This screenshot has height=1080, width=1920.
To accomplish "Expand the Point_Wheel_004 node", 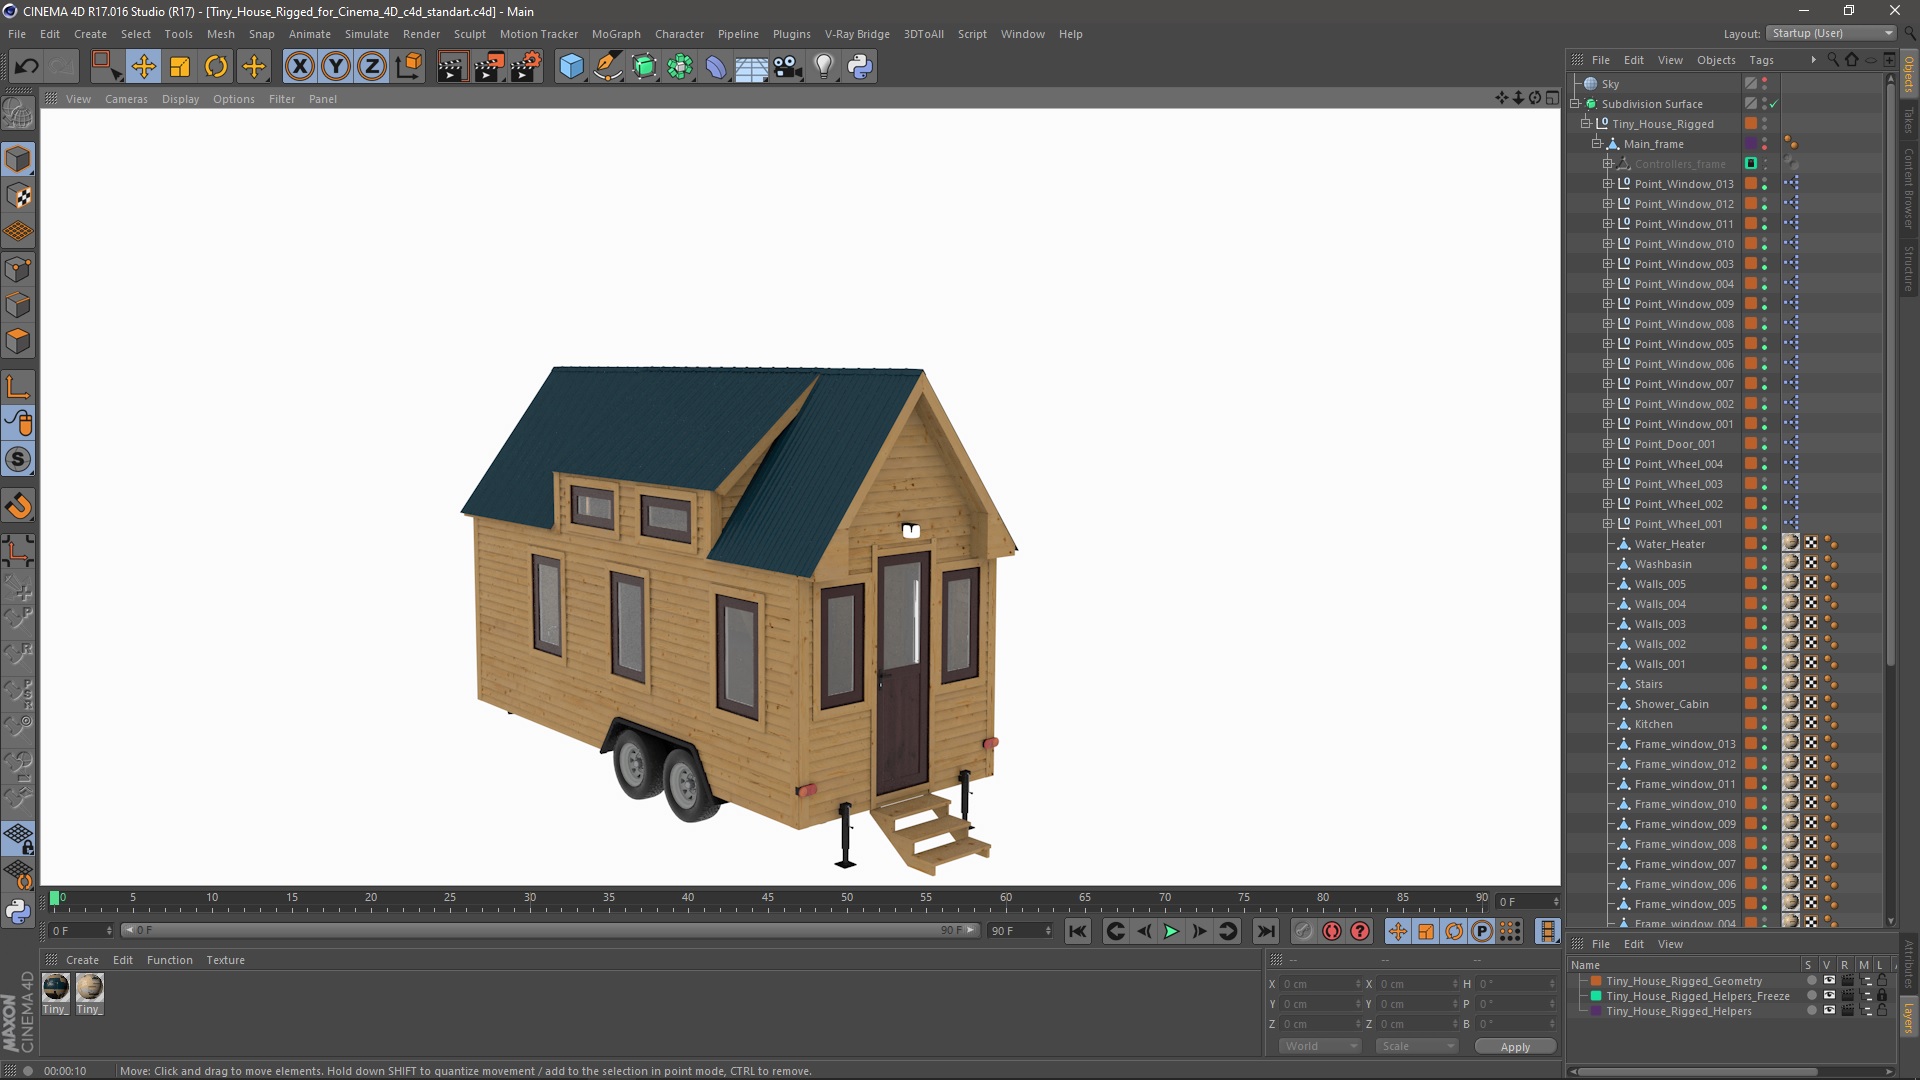I will pos(1608,464).
